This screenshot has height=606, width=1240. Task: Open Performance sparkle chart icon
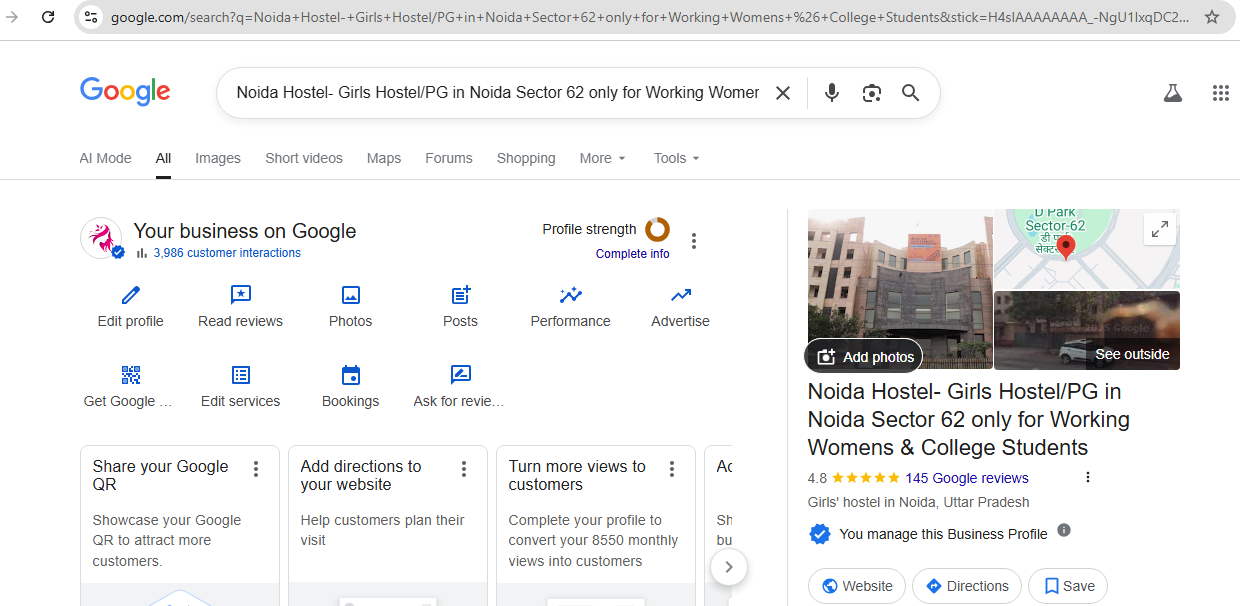click(x=570, y=295)
